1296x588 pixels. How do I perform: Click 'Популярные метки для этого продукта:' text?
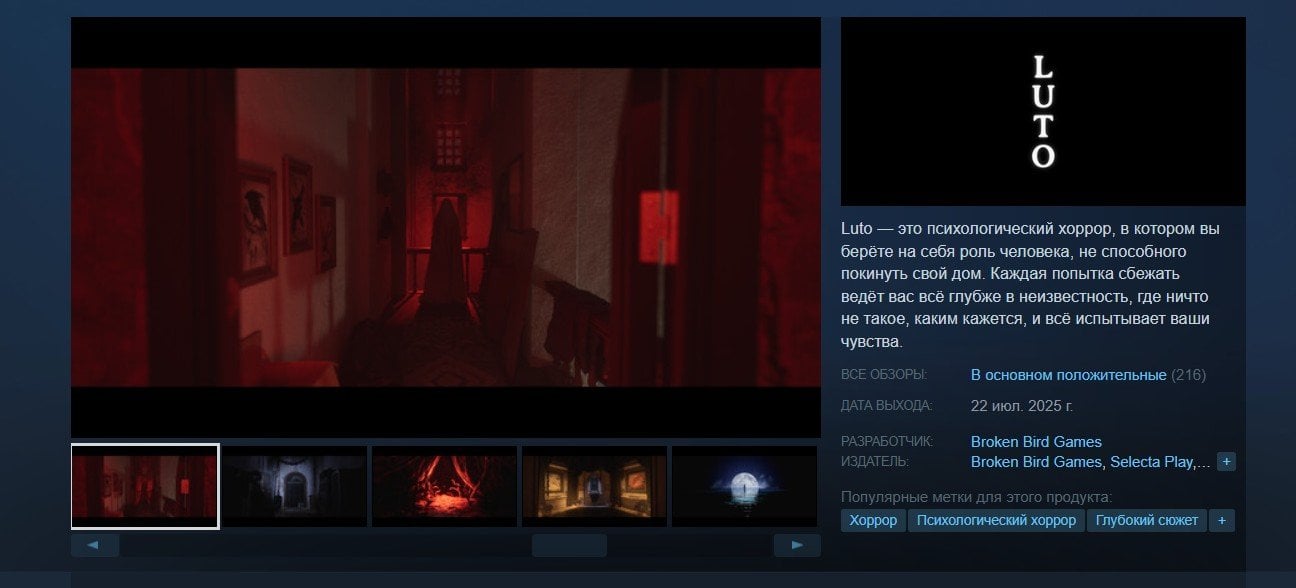(976, 497)
